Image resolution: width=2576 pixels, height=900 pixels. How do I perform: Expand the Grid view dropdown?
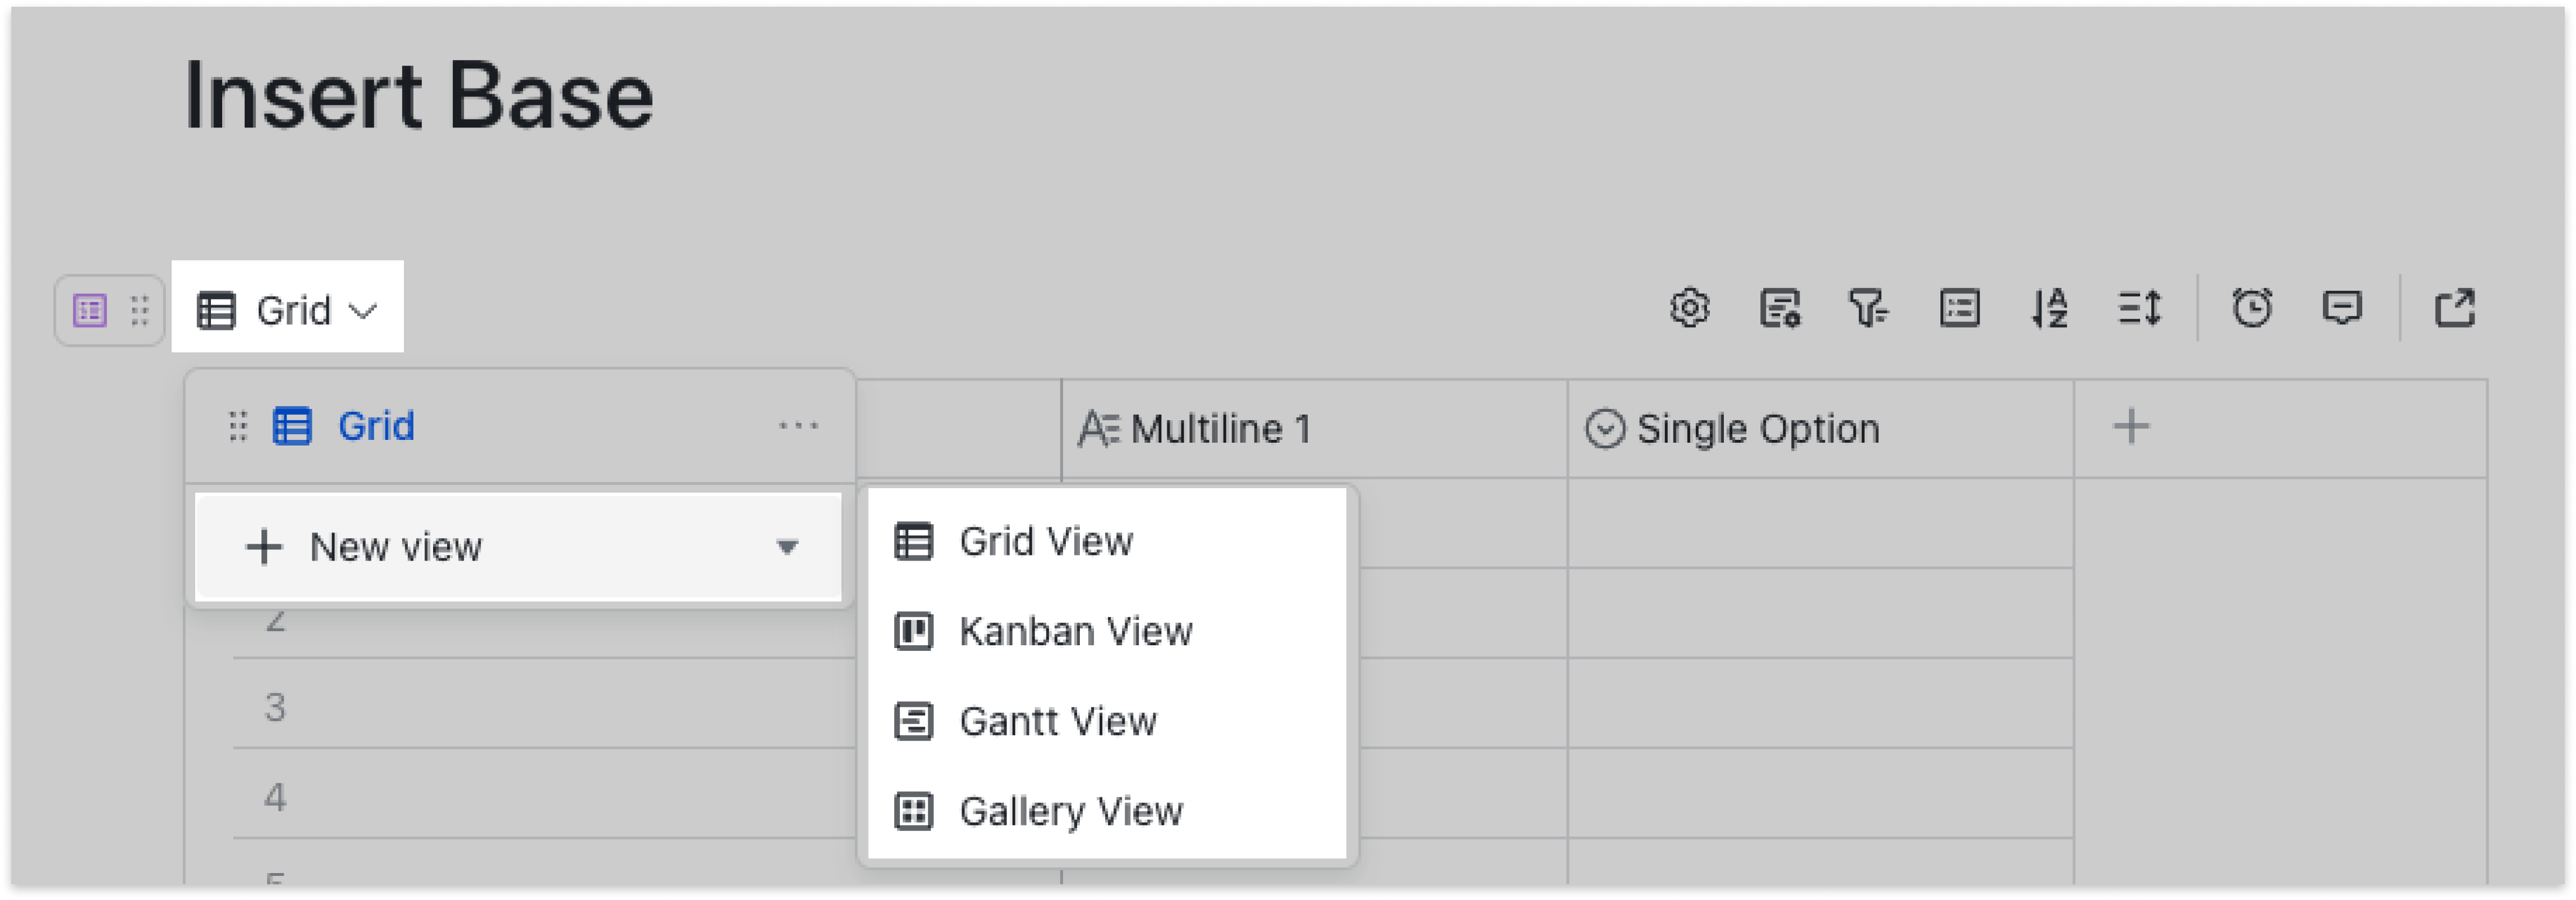289,309
